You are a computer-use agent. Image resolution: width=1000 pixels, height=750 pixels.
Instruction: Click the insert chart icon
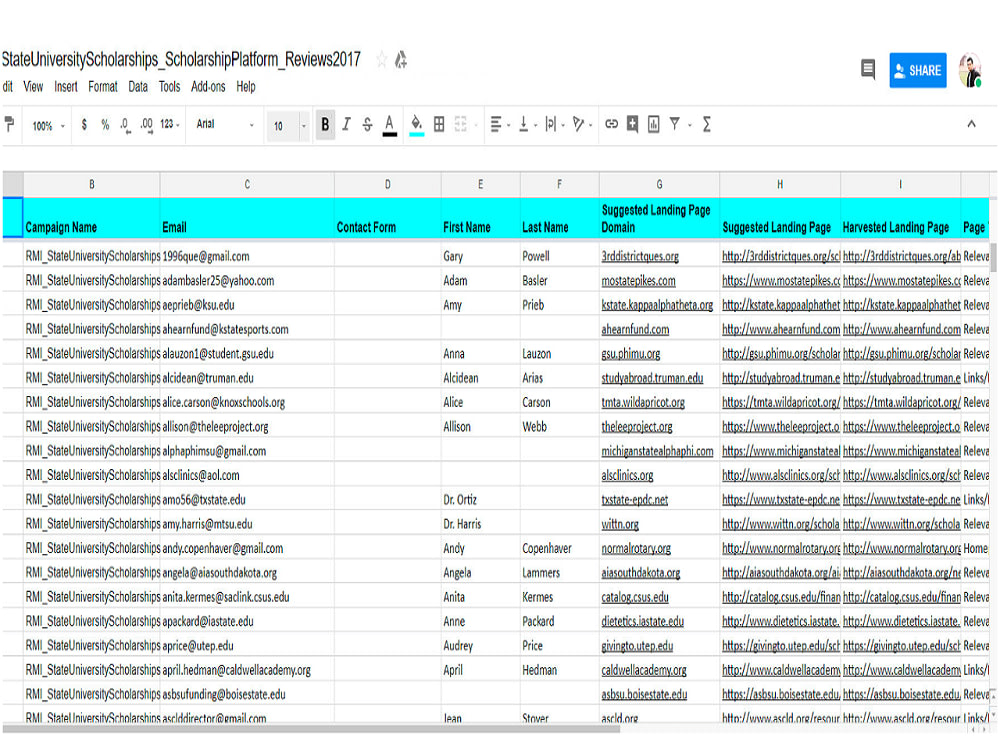click(654, 124)
